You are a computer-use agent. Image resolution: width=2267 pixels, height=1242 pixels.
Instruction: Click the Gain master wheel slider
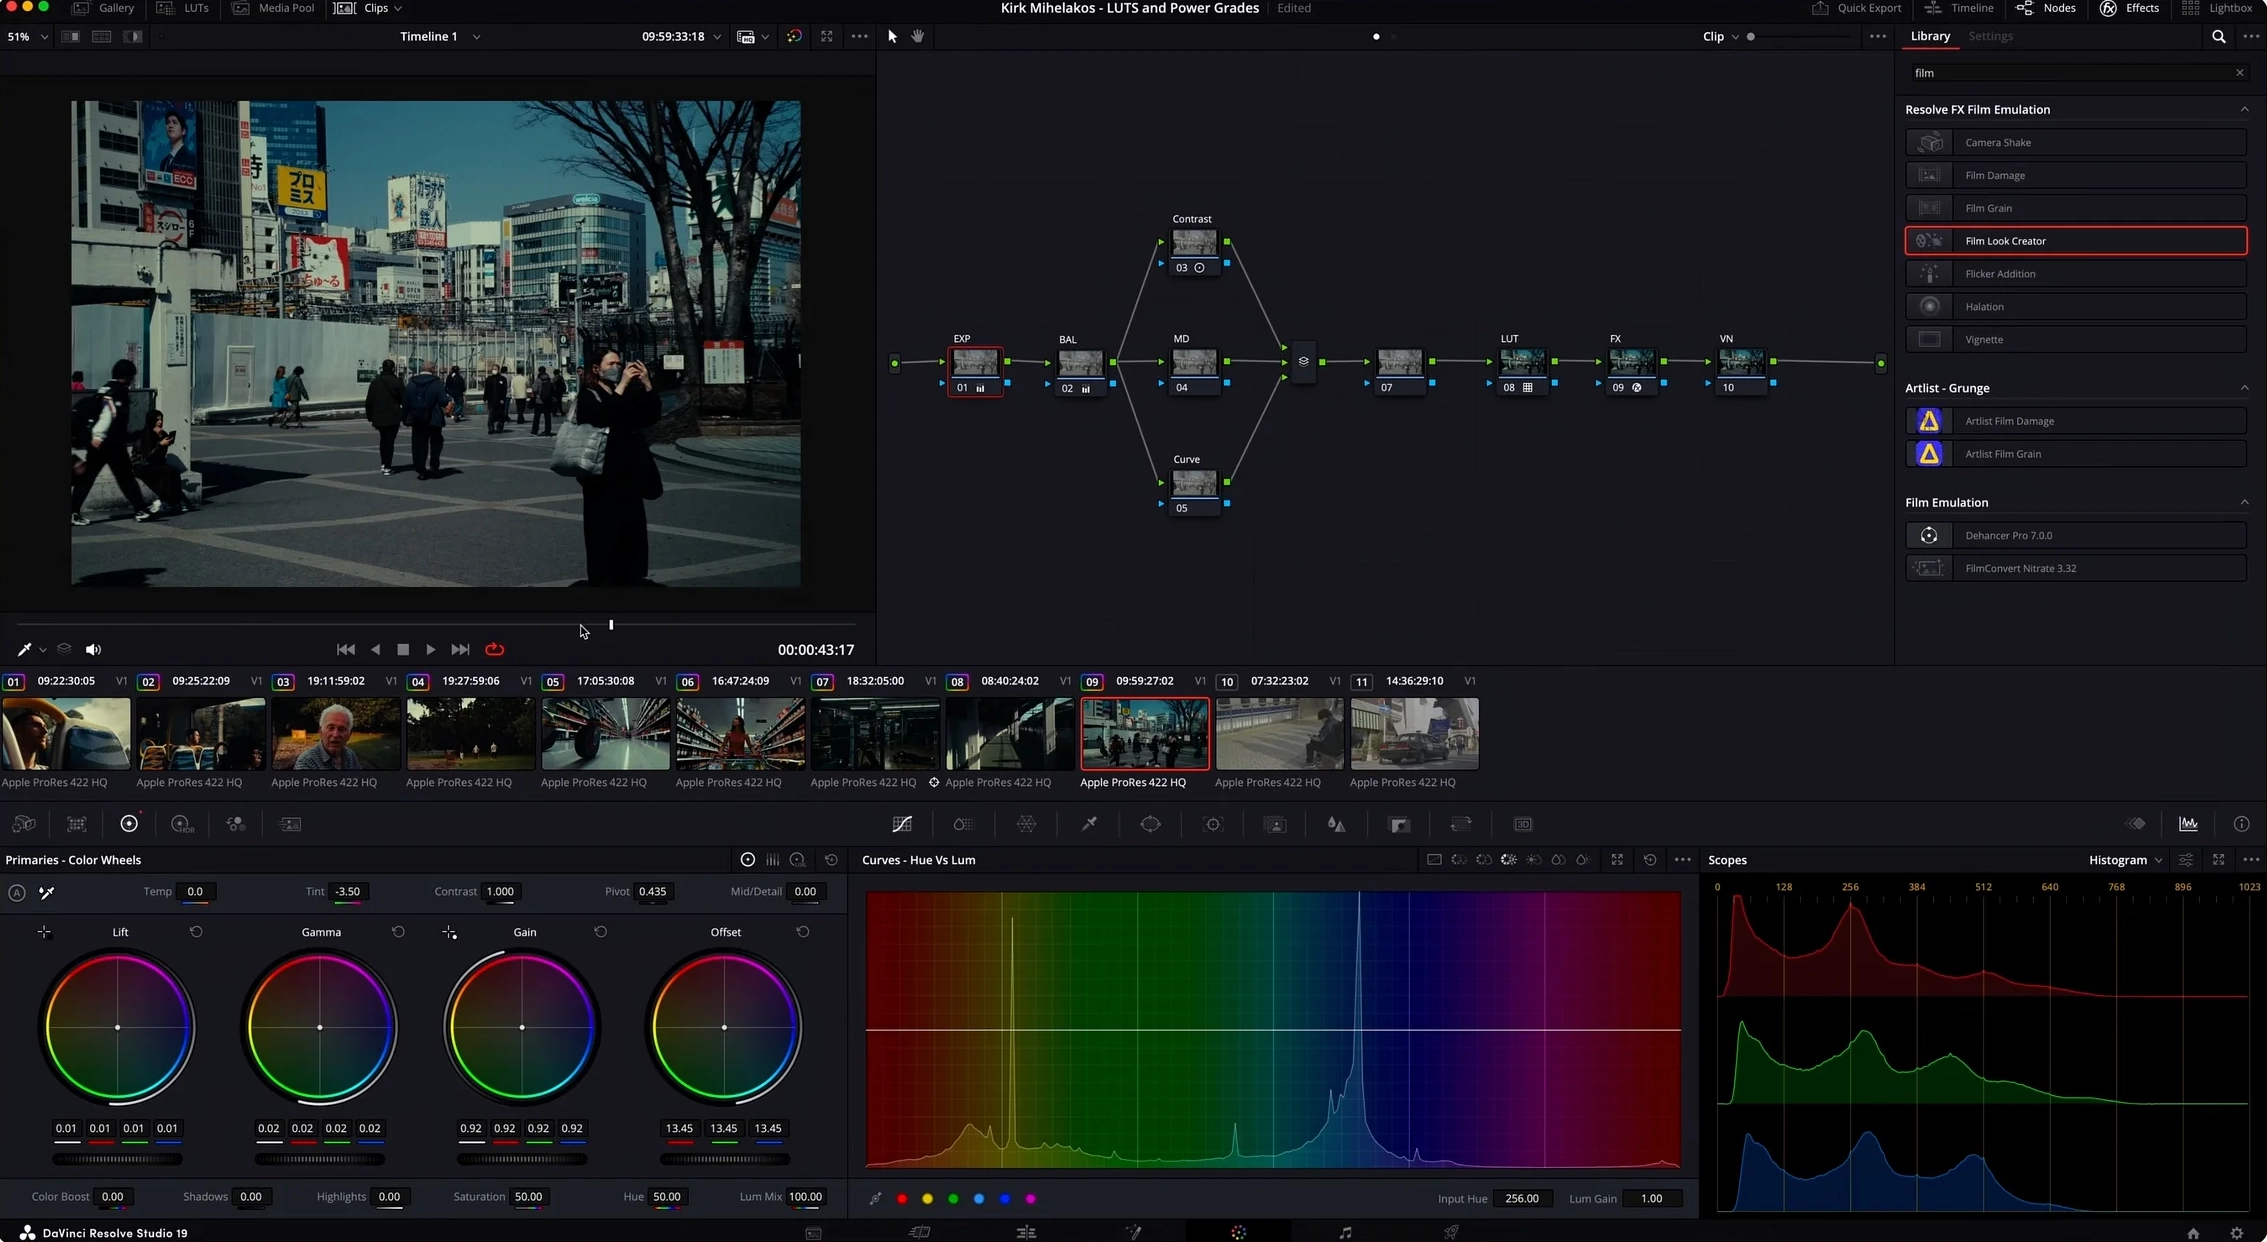(522, 1159)
